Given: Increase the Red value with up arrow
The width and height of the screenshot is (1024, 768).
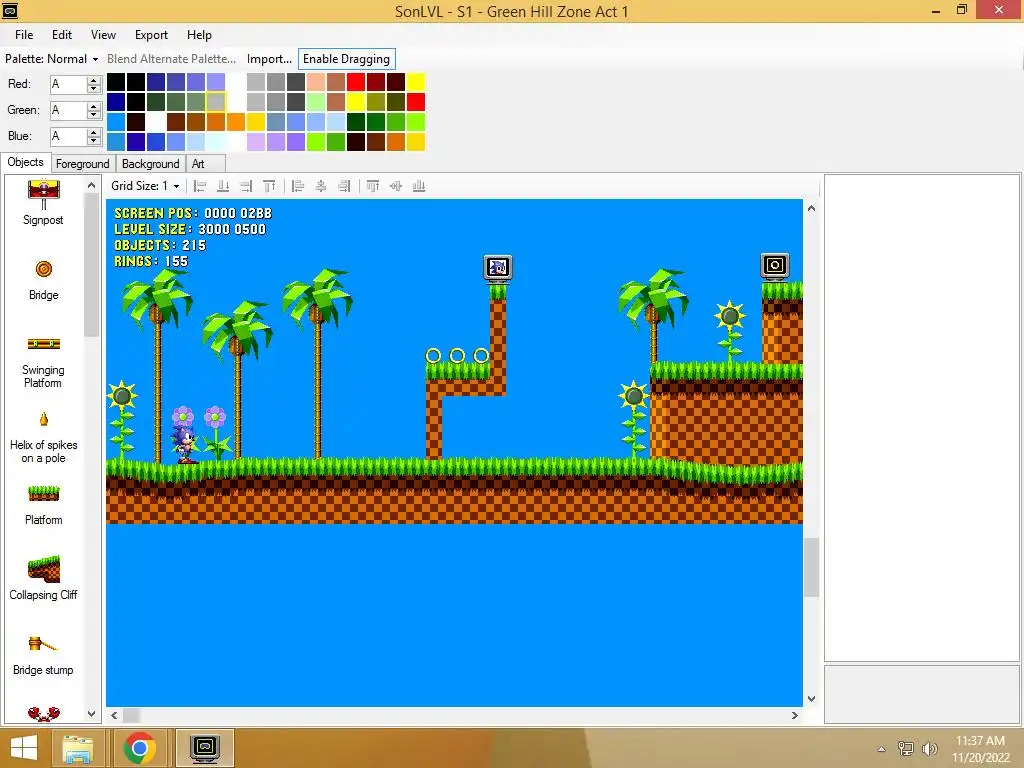Looking at the screenshot, I should point(93,80).
